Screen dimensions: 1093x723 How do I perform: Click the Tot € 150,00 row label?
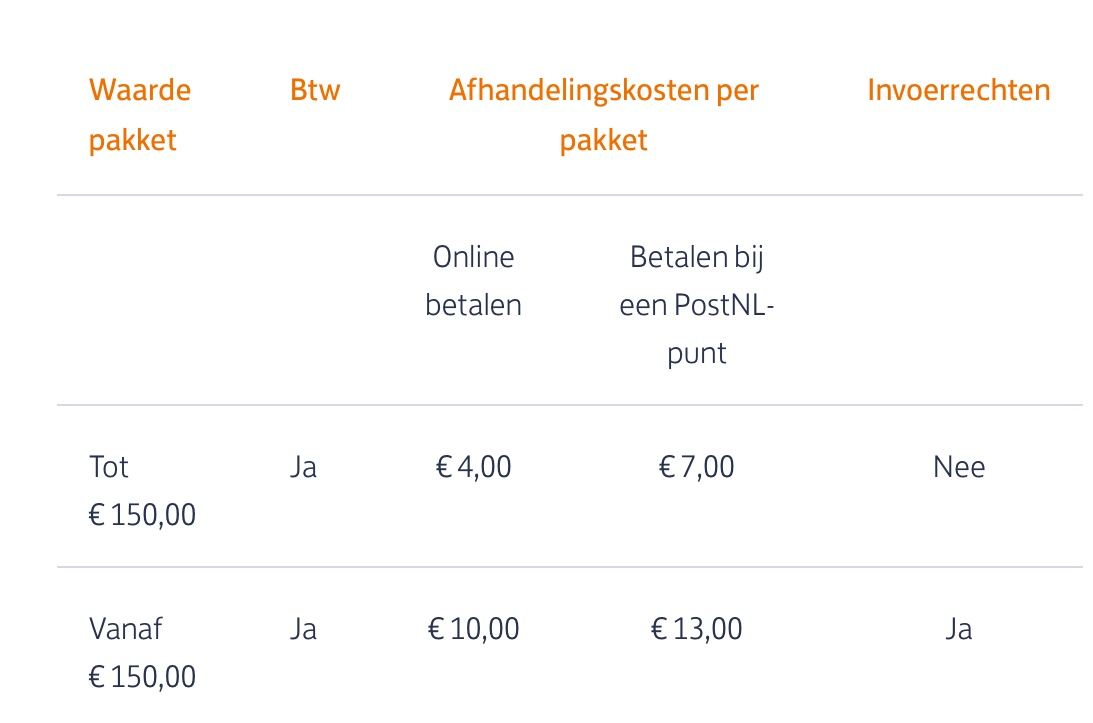point(142,491)
